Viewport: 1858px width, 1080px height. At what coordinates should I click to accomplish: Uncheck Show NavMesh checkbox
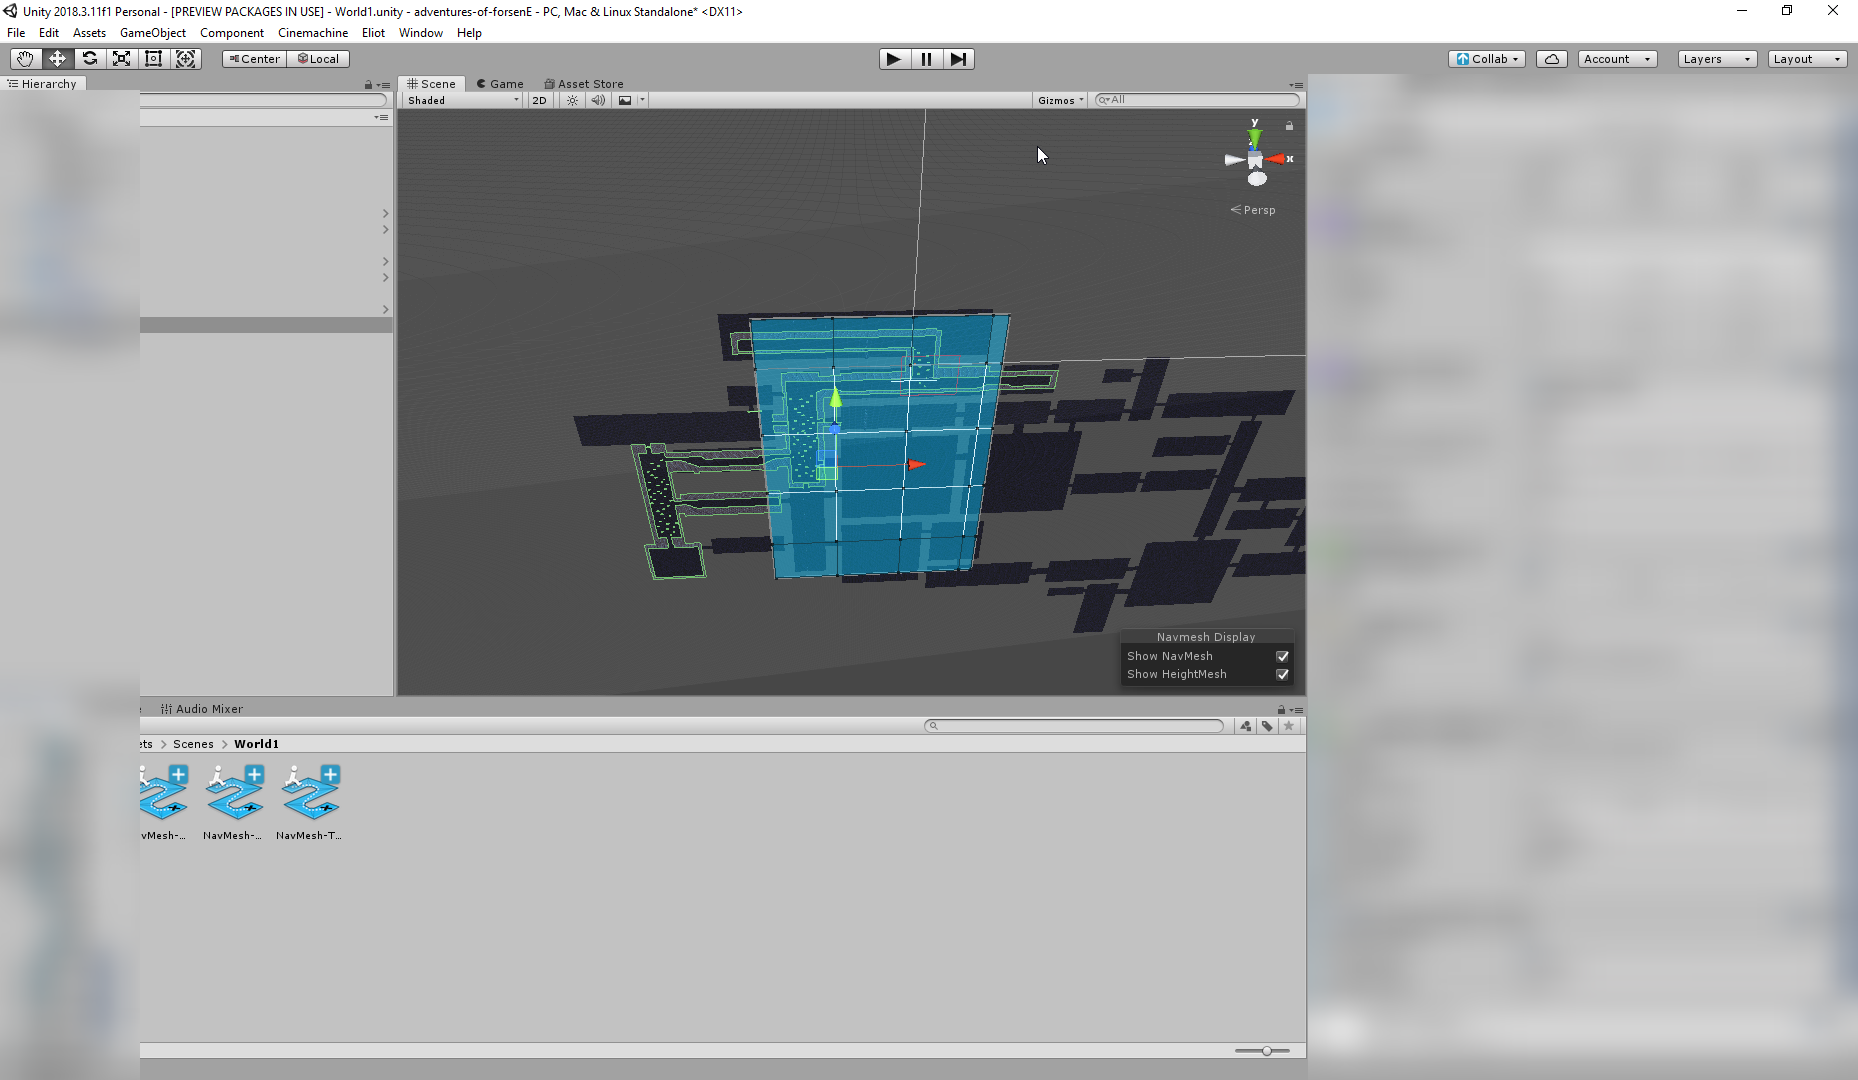(1282, 656)
